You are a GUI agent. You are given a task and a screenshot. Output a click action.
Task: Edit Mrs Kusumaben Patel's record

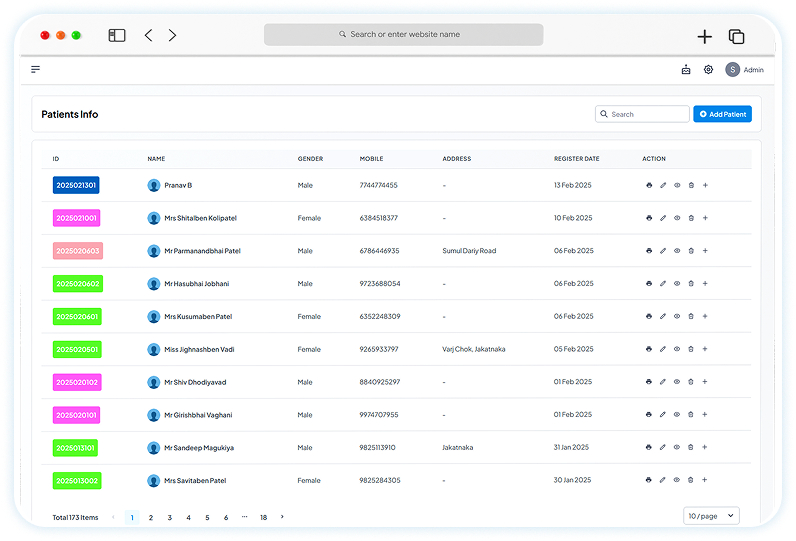pos(662,316)
